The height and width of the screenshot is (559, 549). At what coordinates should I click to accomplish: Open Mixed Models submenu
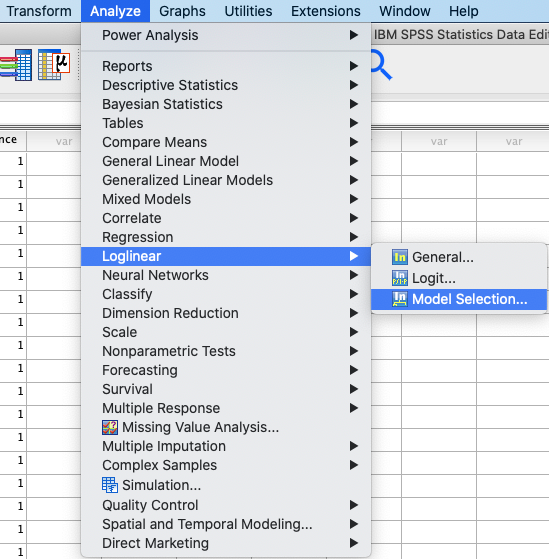[x=226, y=199]
